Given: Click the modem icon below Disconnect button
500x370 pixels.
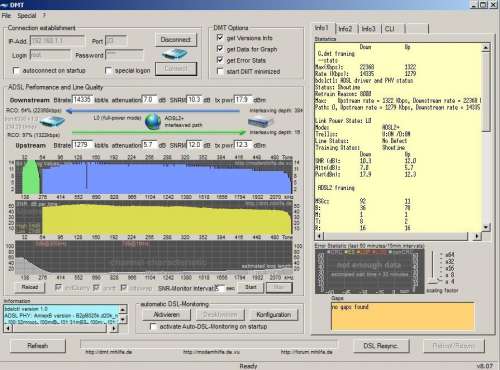Looking at the screenshot, I should tap(175, 54).
